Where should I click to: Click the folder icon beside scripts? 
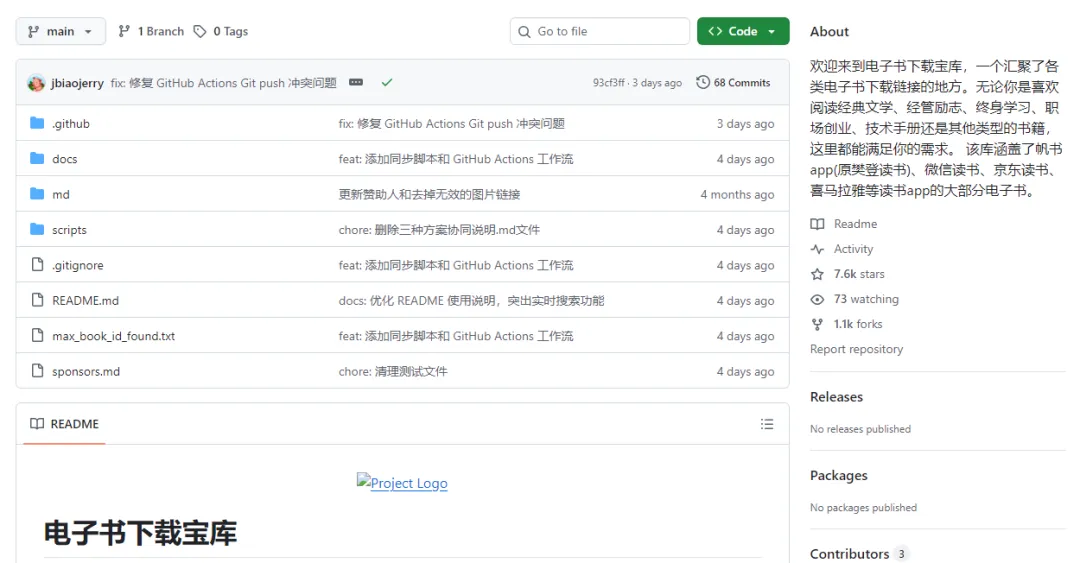(x=37, y=229)
